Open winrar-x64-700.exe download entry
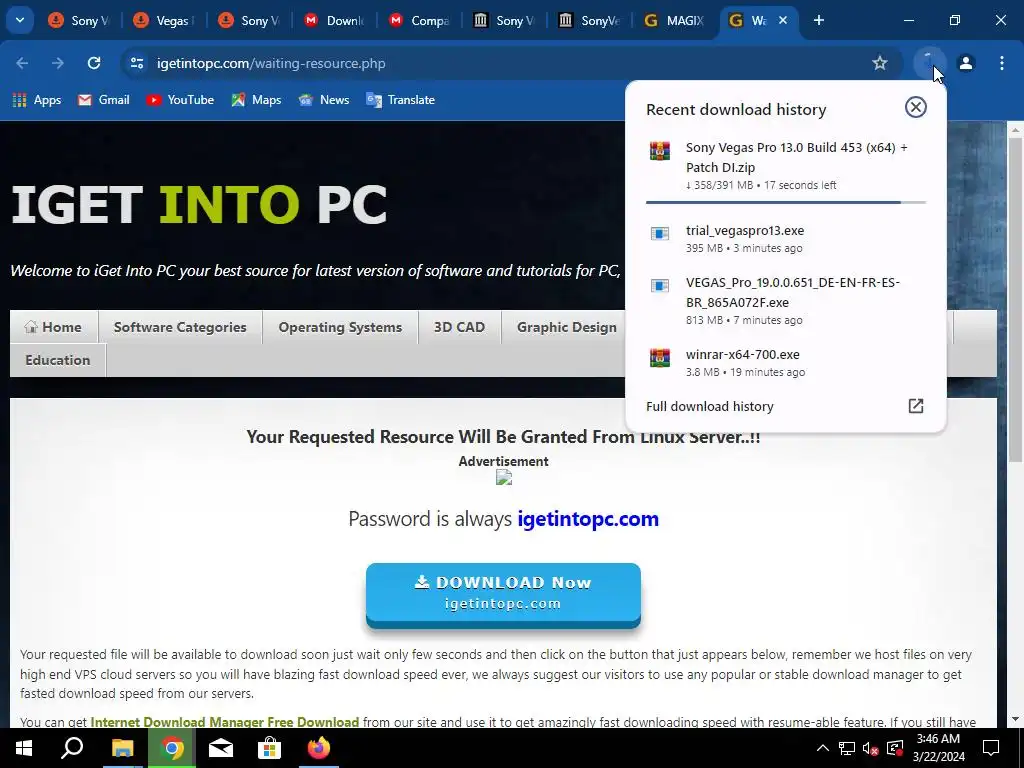 [786, 362]
